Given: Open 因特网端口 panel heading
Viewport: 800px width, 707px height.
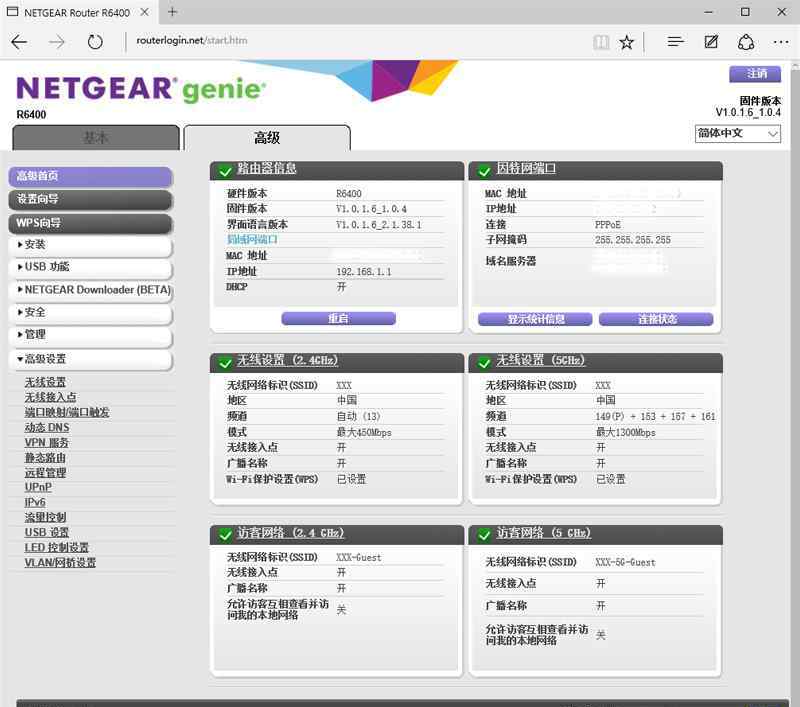Looking at the screenshot, I should (x=526, y=169).
